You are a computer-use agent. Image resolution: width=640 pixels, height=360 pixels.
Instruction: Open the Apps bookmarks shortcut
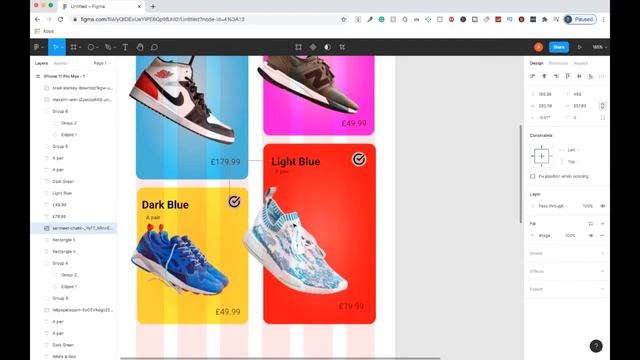[x=44, y=31]
